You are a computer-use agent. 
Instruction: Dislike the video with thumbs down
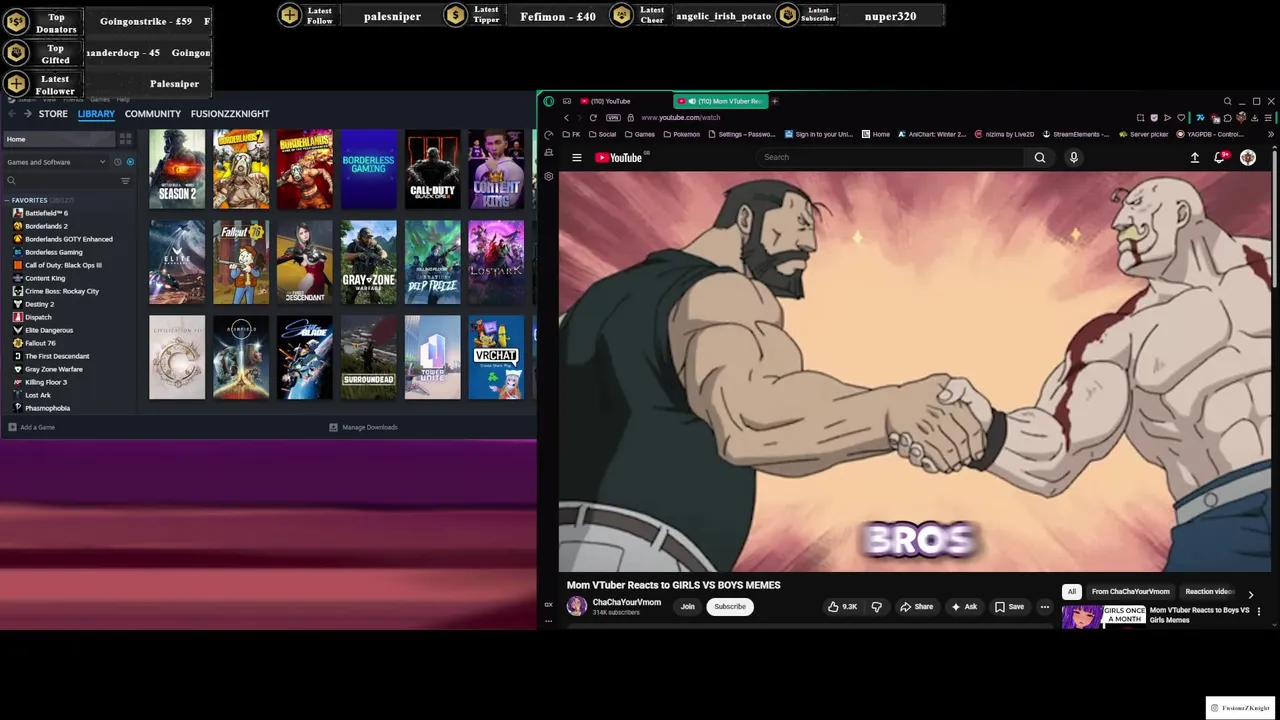(x=877, y=606)
